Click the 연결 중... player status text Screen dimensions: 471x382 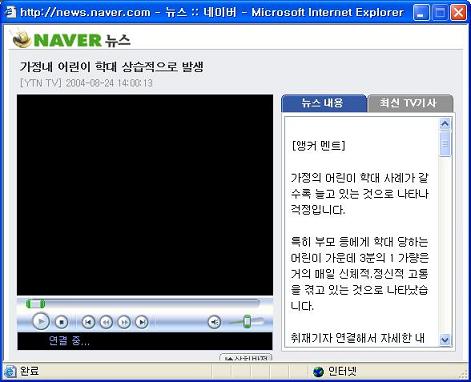69,341
